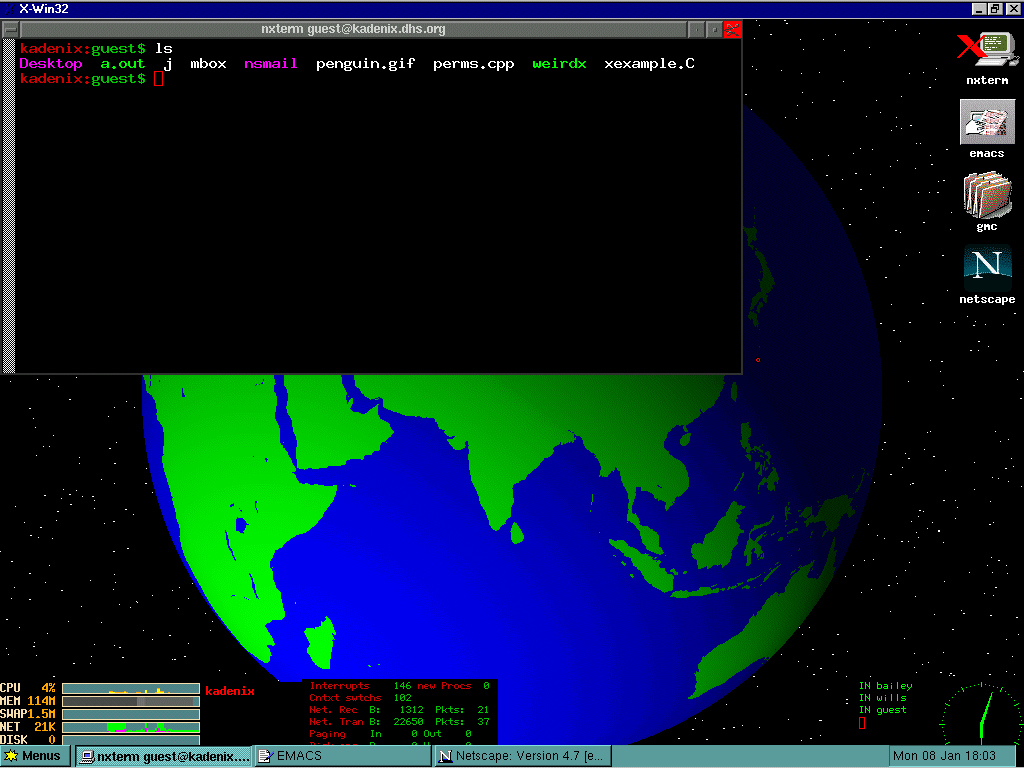
Task: Click the Desktop directory name in terminal
Action: 51,64
